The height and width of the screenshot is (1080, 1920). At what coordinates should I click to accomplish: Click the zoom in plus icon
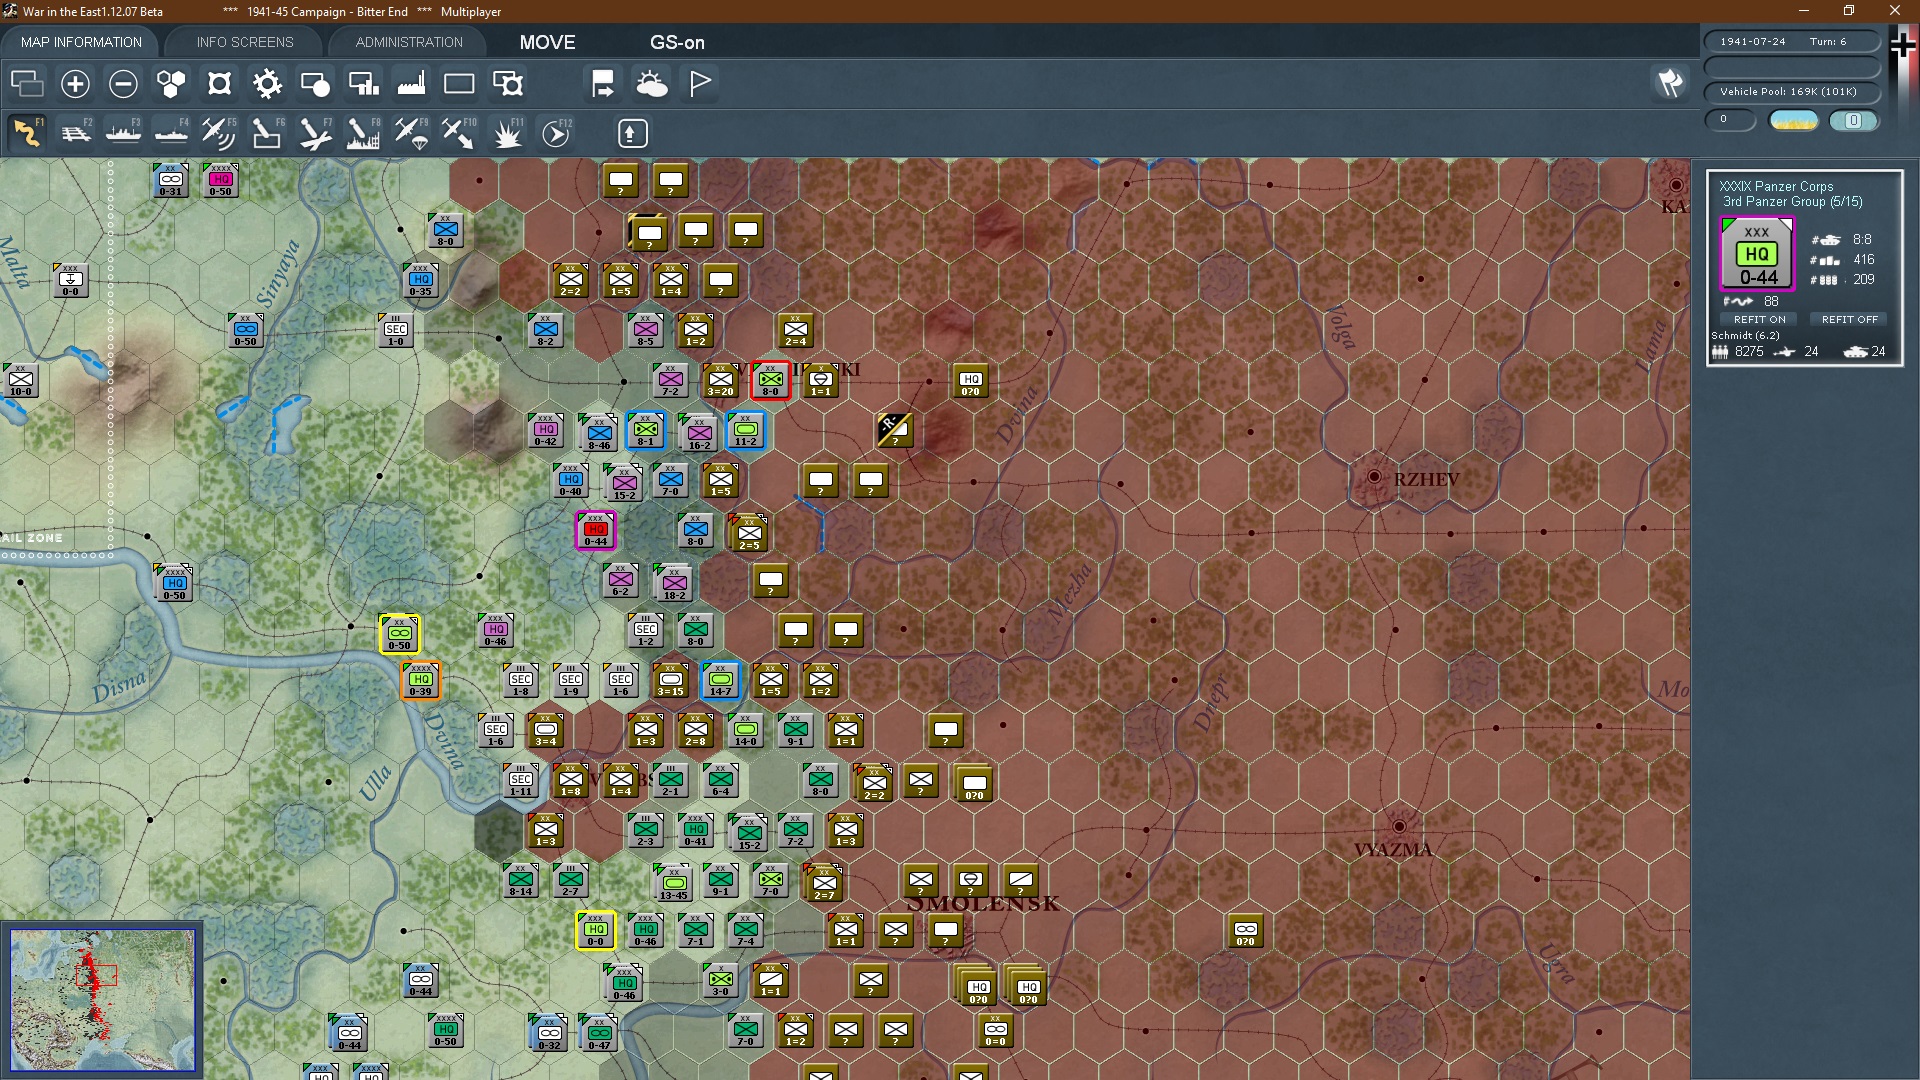tap(75, 84)
